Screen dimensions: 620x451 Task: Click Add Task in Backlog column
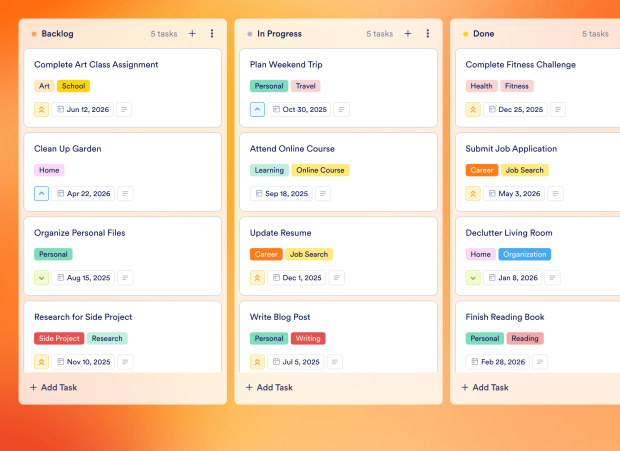(53, 387)
